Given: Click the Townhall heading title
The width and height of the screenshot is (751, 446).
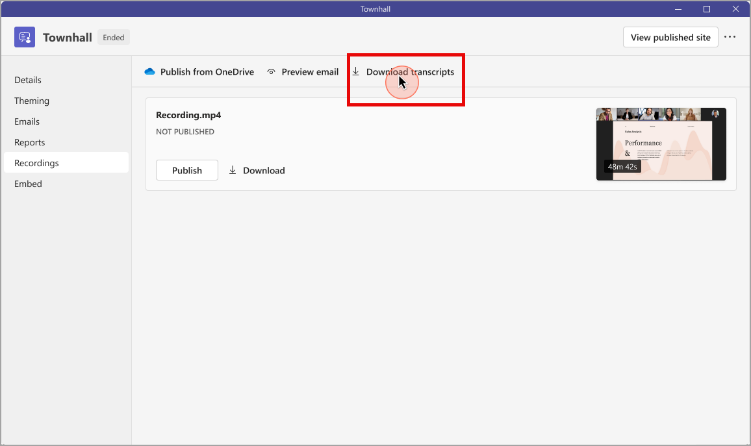Looking at the screenshot, I should click(68, 37).
